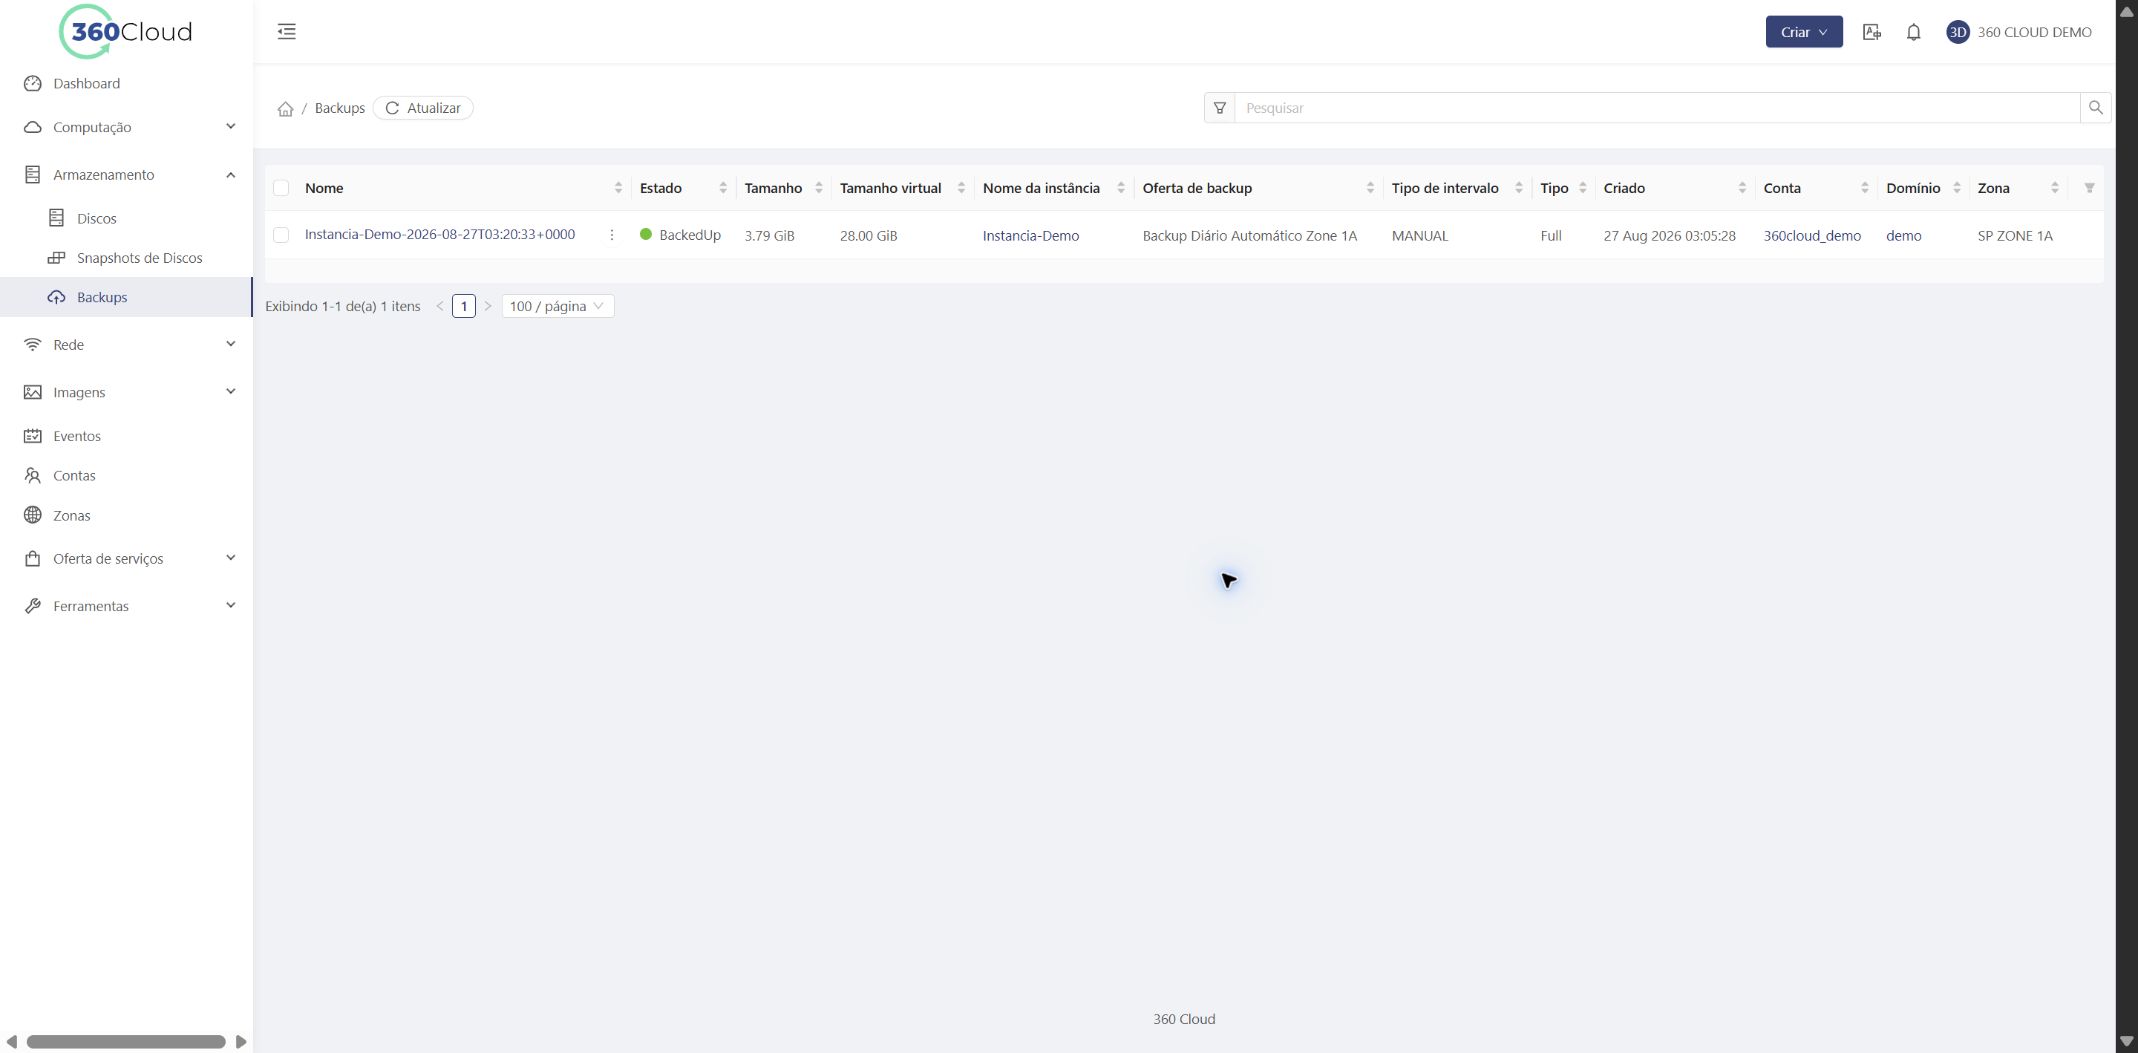Viewport: 2138px width, 1053px height.
Task: Click page 1 in the pagination
Action: [x=464, y=306]
